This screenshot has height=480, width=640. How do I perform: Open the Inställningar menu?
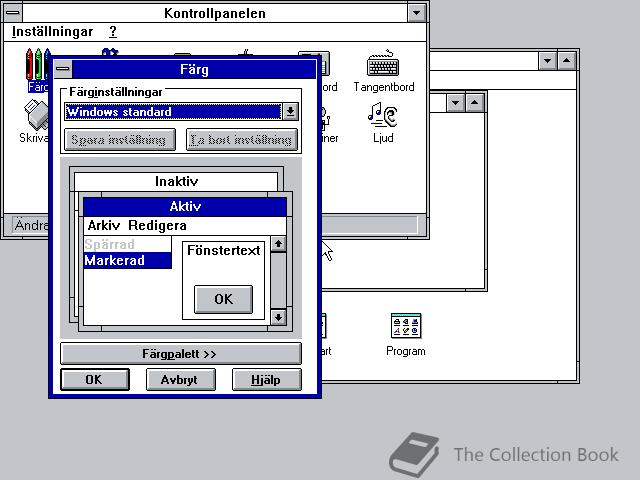53,31
